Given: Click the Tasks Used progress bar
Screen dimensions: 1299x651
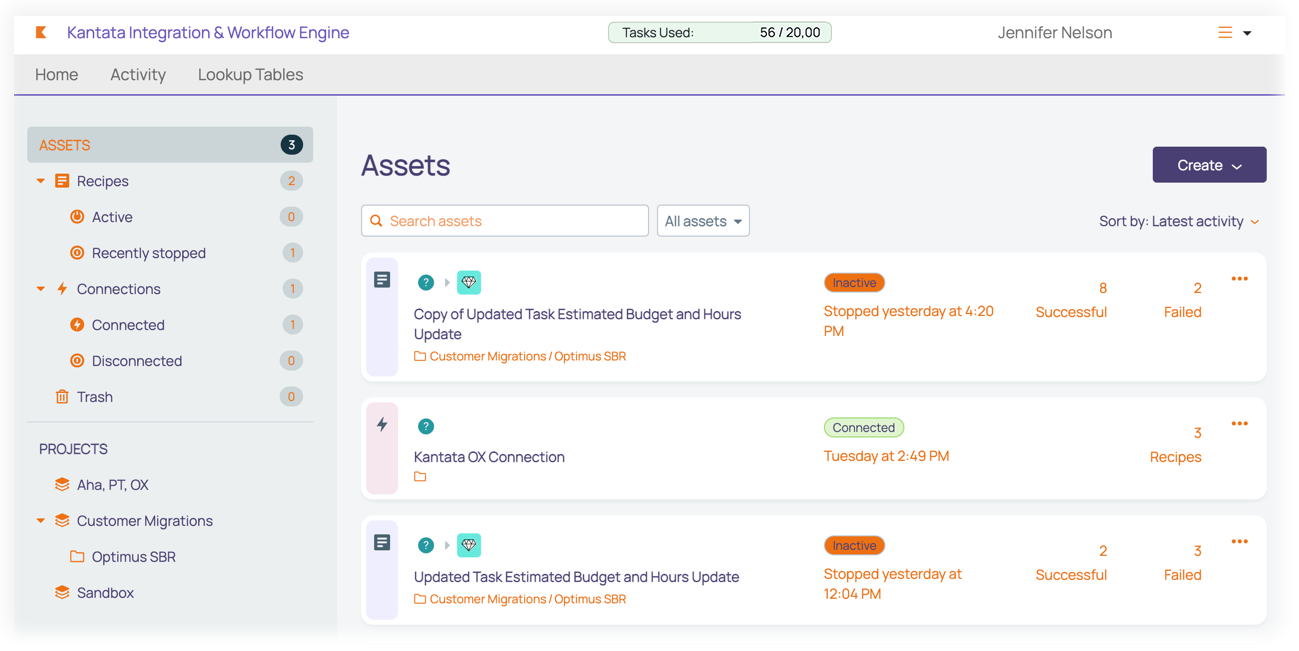Looking at the screenshot, I should (x=720, y=33).
